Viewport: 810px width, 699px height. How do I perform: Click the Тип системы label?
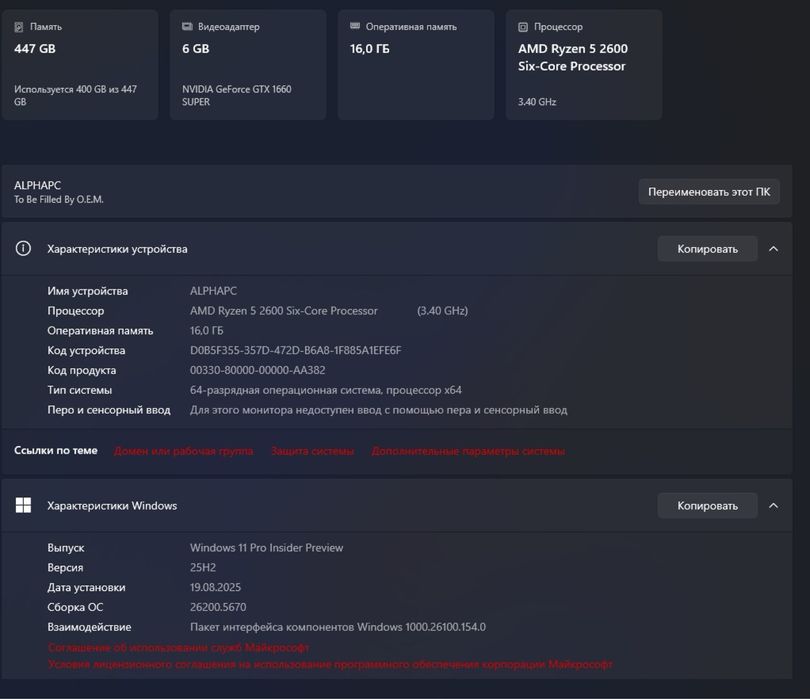tap(80, 390)
